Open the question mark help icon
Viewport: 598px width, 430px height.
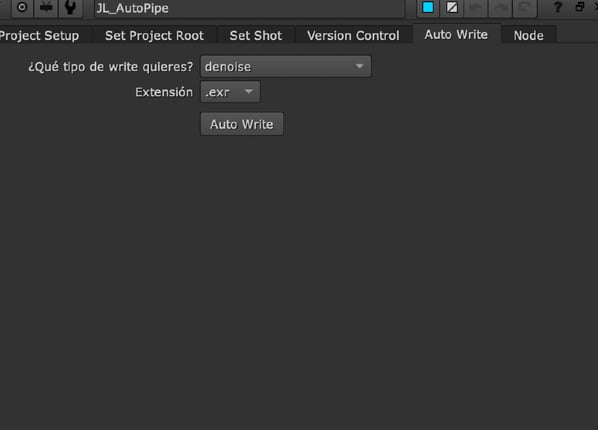coord(558,7)
